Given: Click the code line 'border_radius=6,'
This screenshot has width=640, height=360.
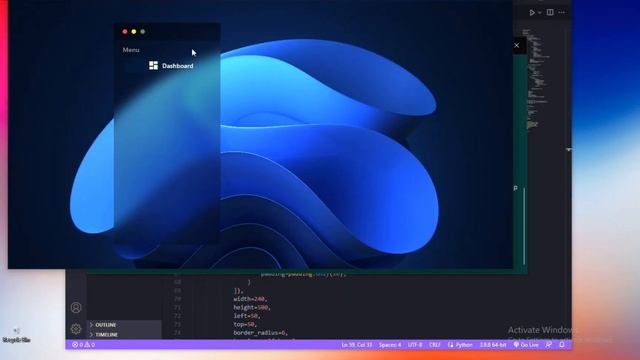Looking at the screenshot, I should [x=261, y=333].
